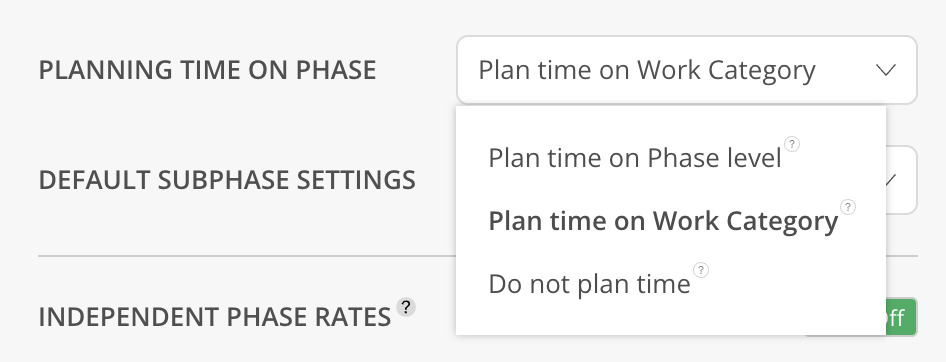
Task: Click empty space right of Do not plan time help icon
Action: pos(796,284)
